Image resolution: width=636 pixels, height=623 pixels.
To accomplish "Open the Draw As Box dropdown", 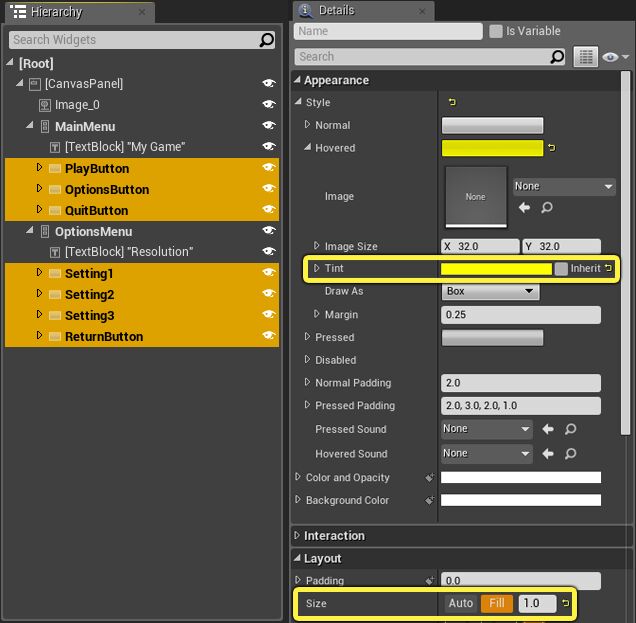I will coord(490,291).
